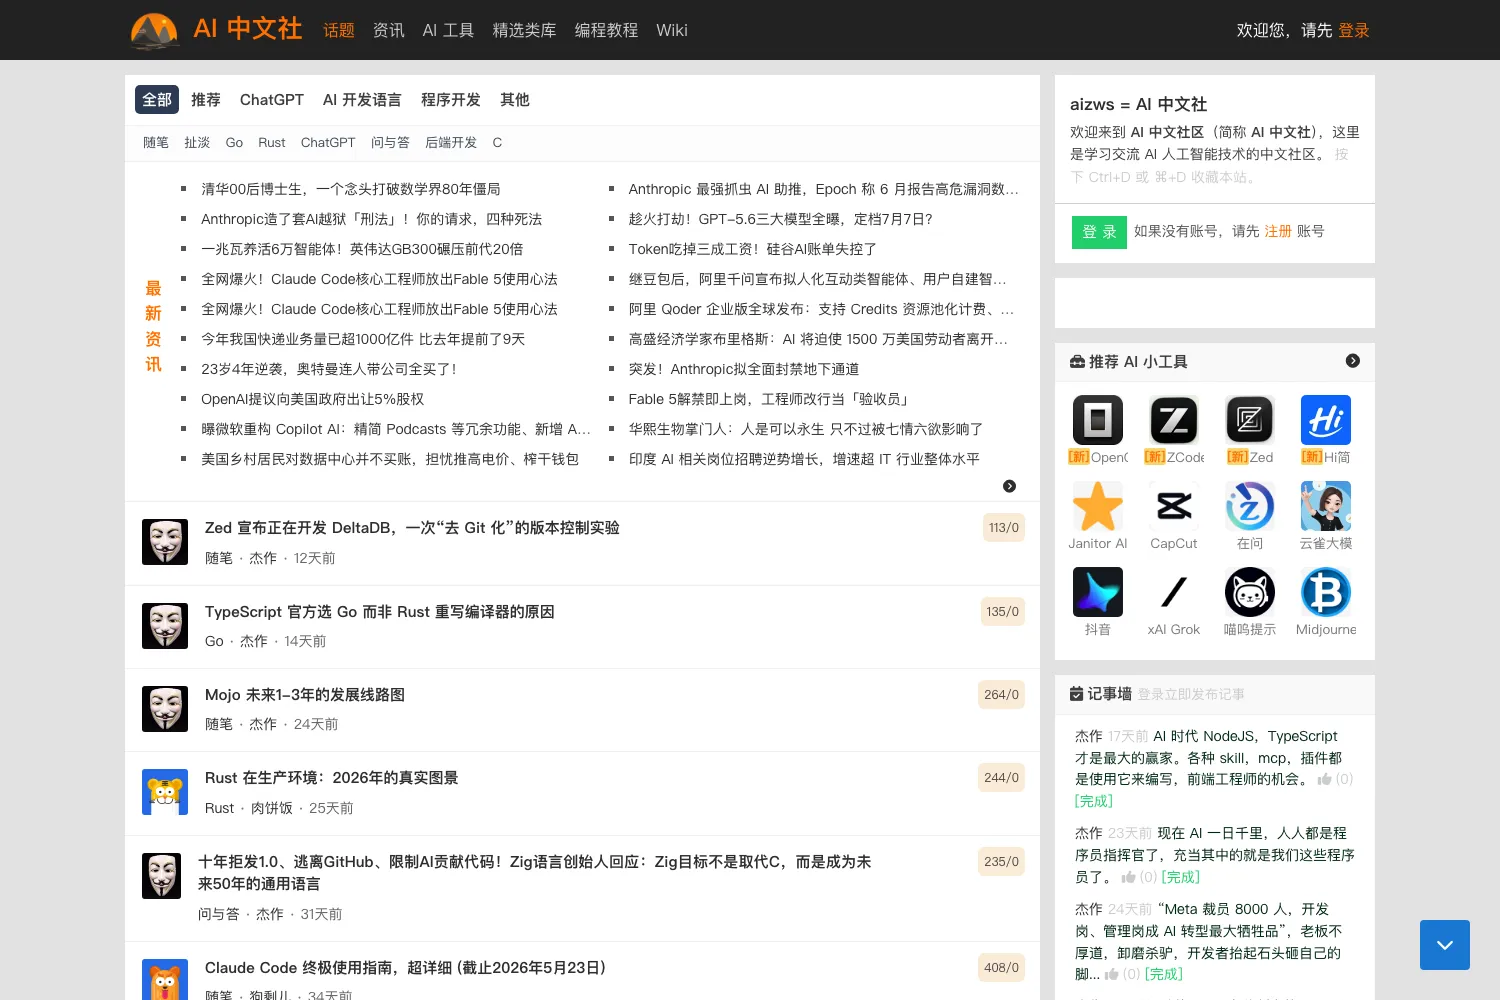Open AI 工具 in the top navigation
The height and width of the screenshot is (1000, 1500).
448,30
